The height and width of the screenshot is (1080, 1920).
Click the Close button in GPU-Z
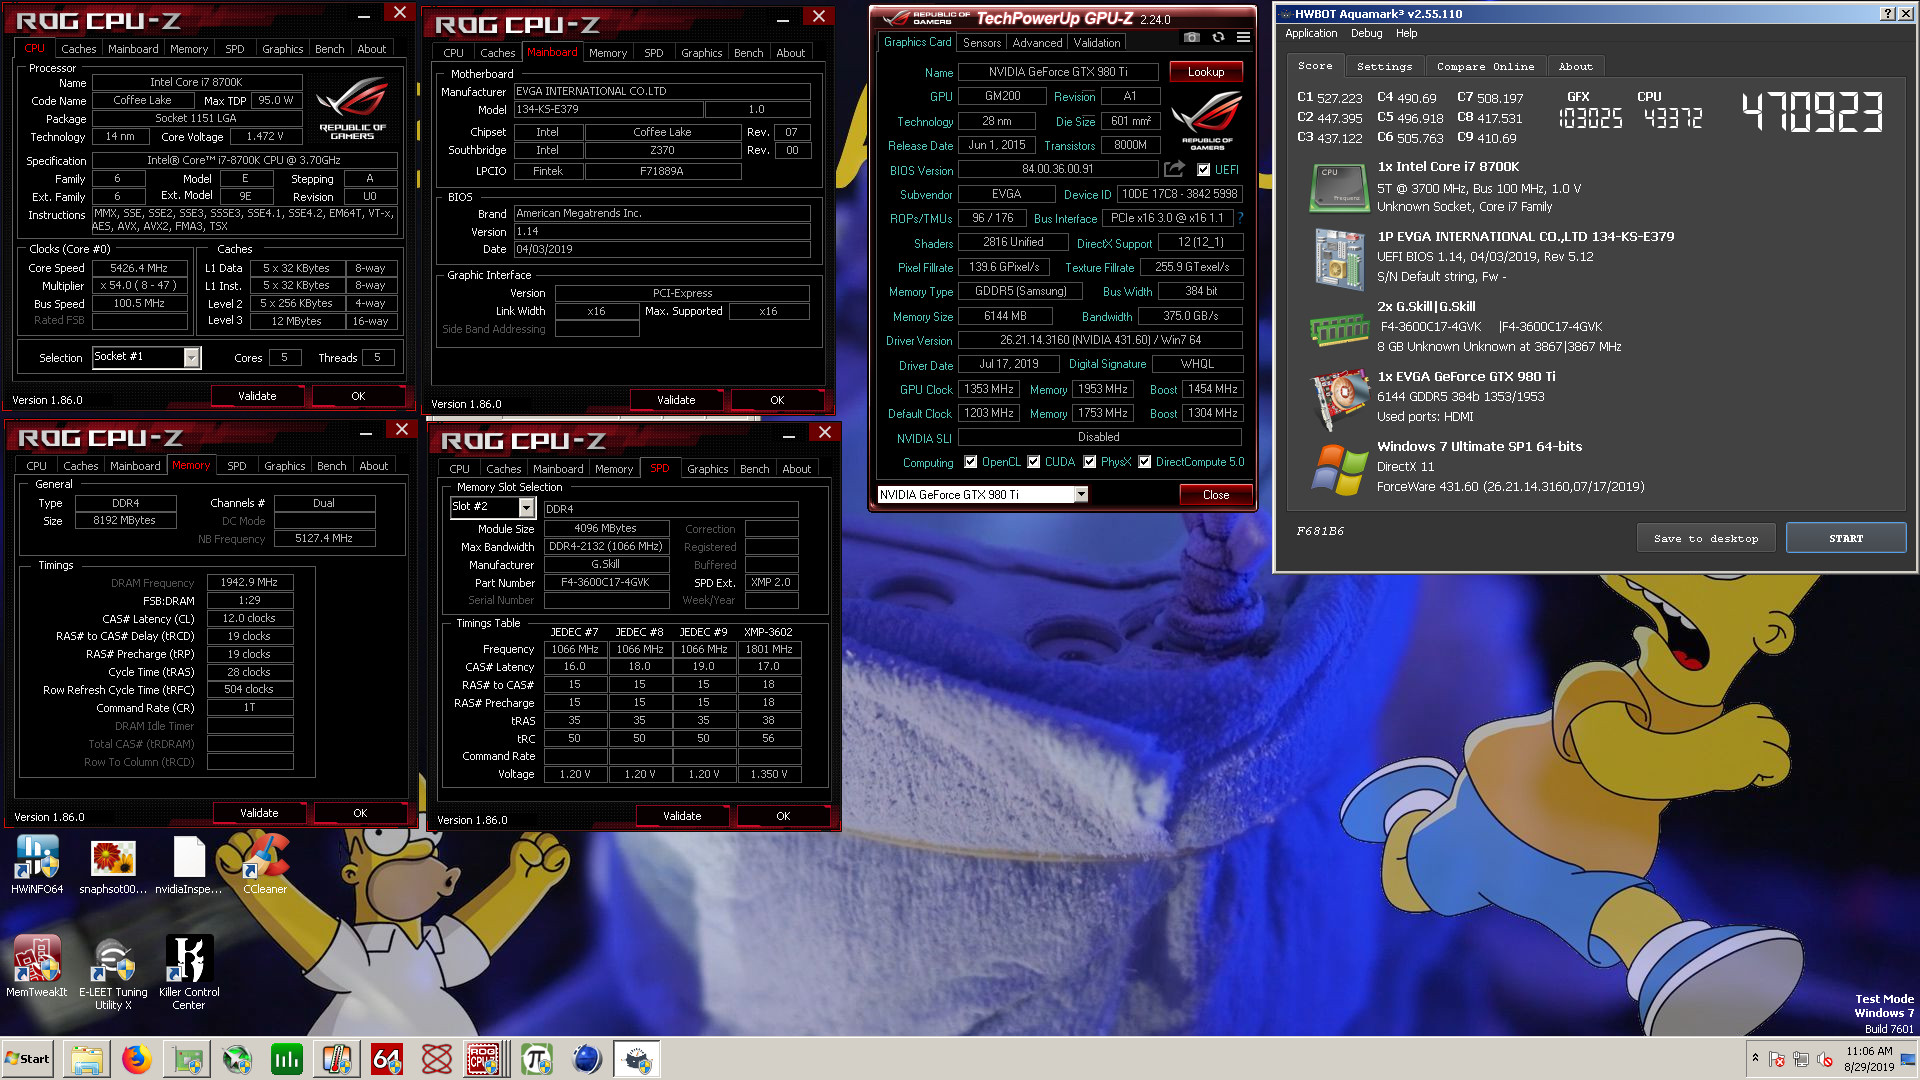(1216, 495)
